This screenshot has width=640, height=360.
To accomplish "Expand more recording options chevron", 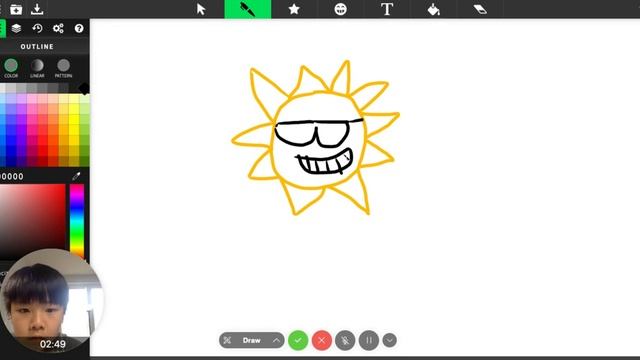I will click(x=390, y=340).
